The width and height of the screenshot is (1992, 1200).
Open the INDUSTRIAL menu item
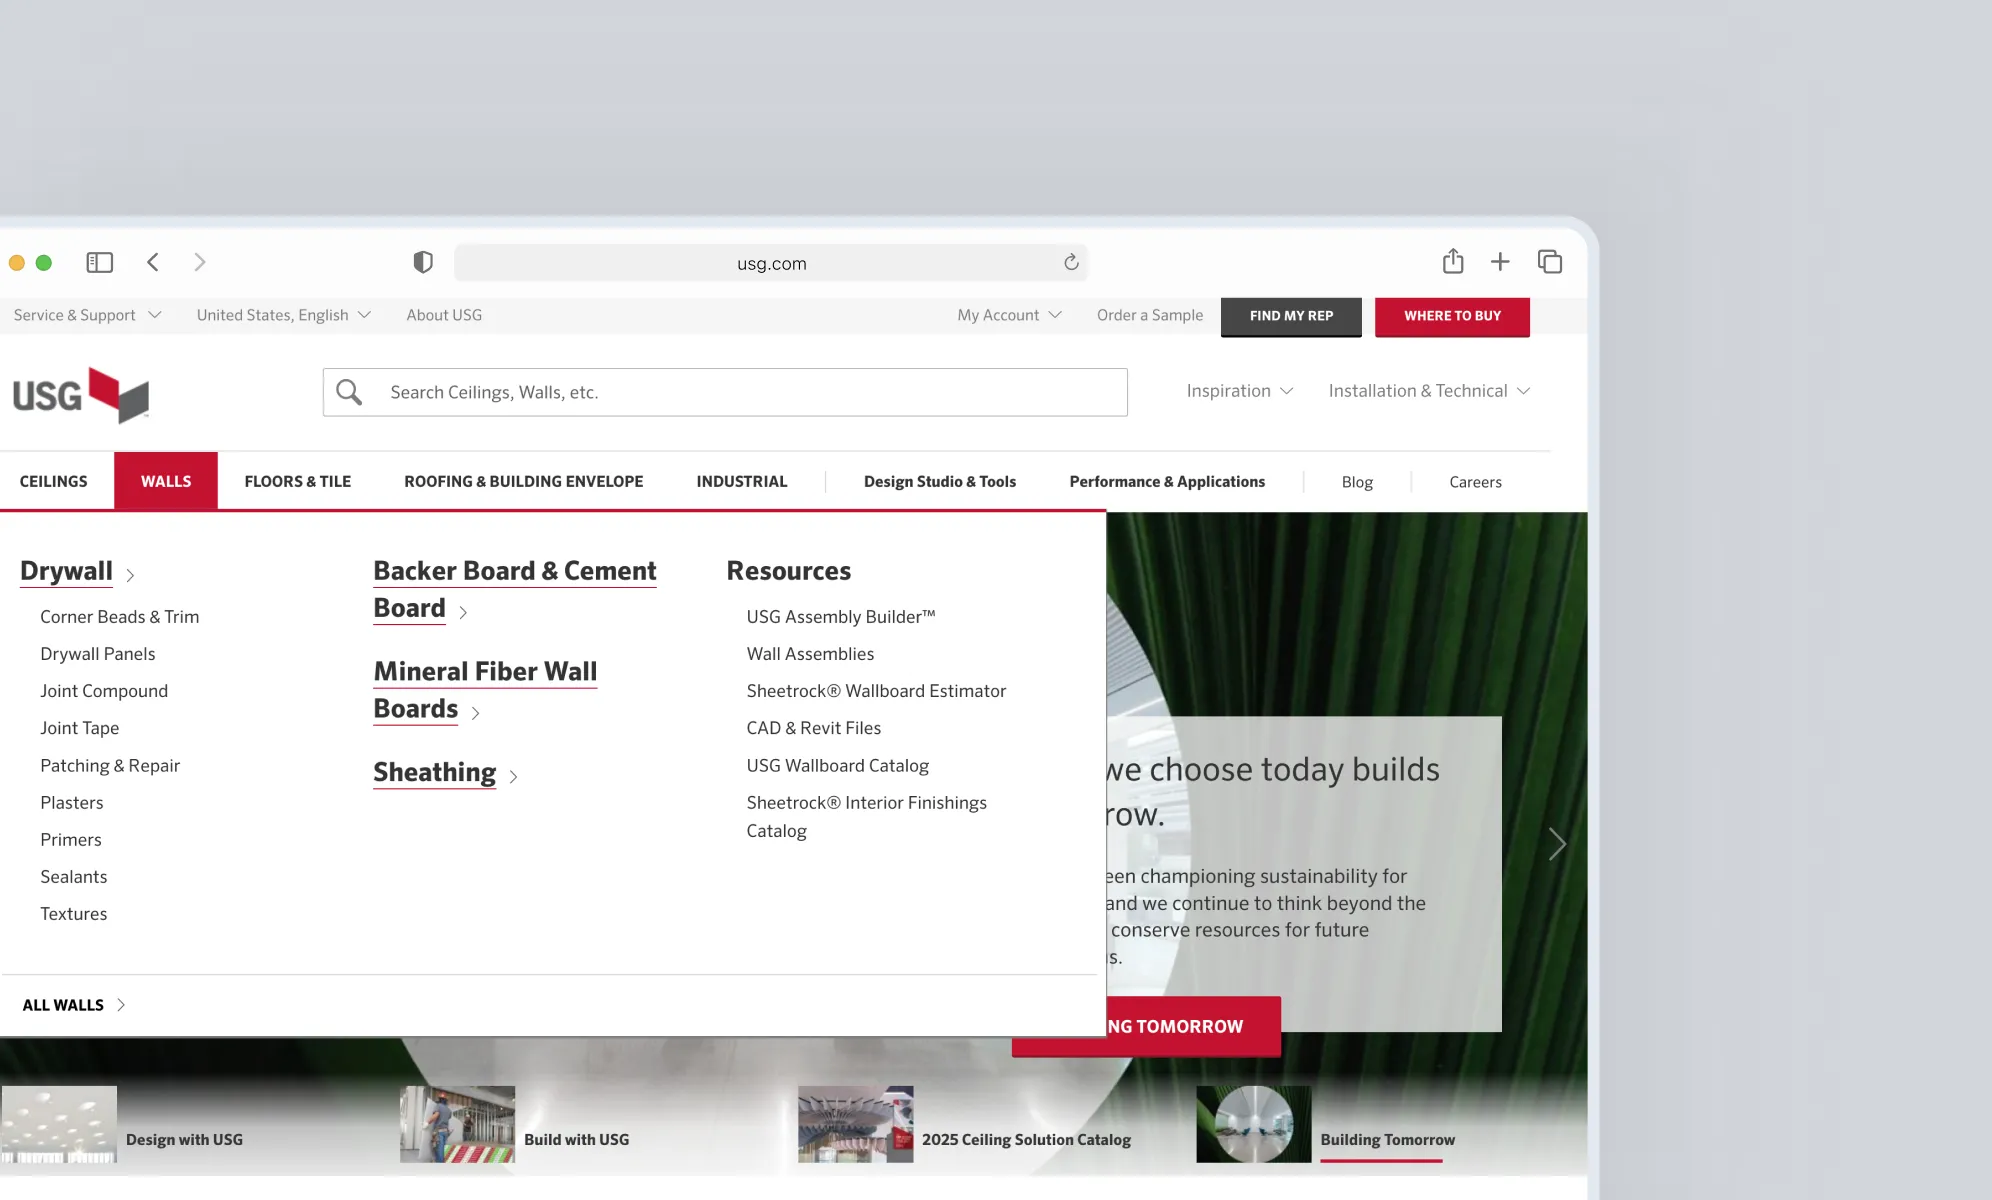click(742, 481)
